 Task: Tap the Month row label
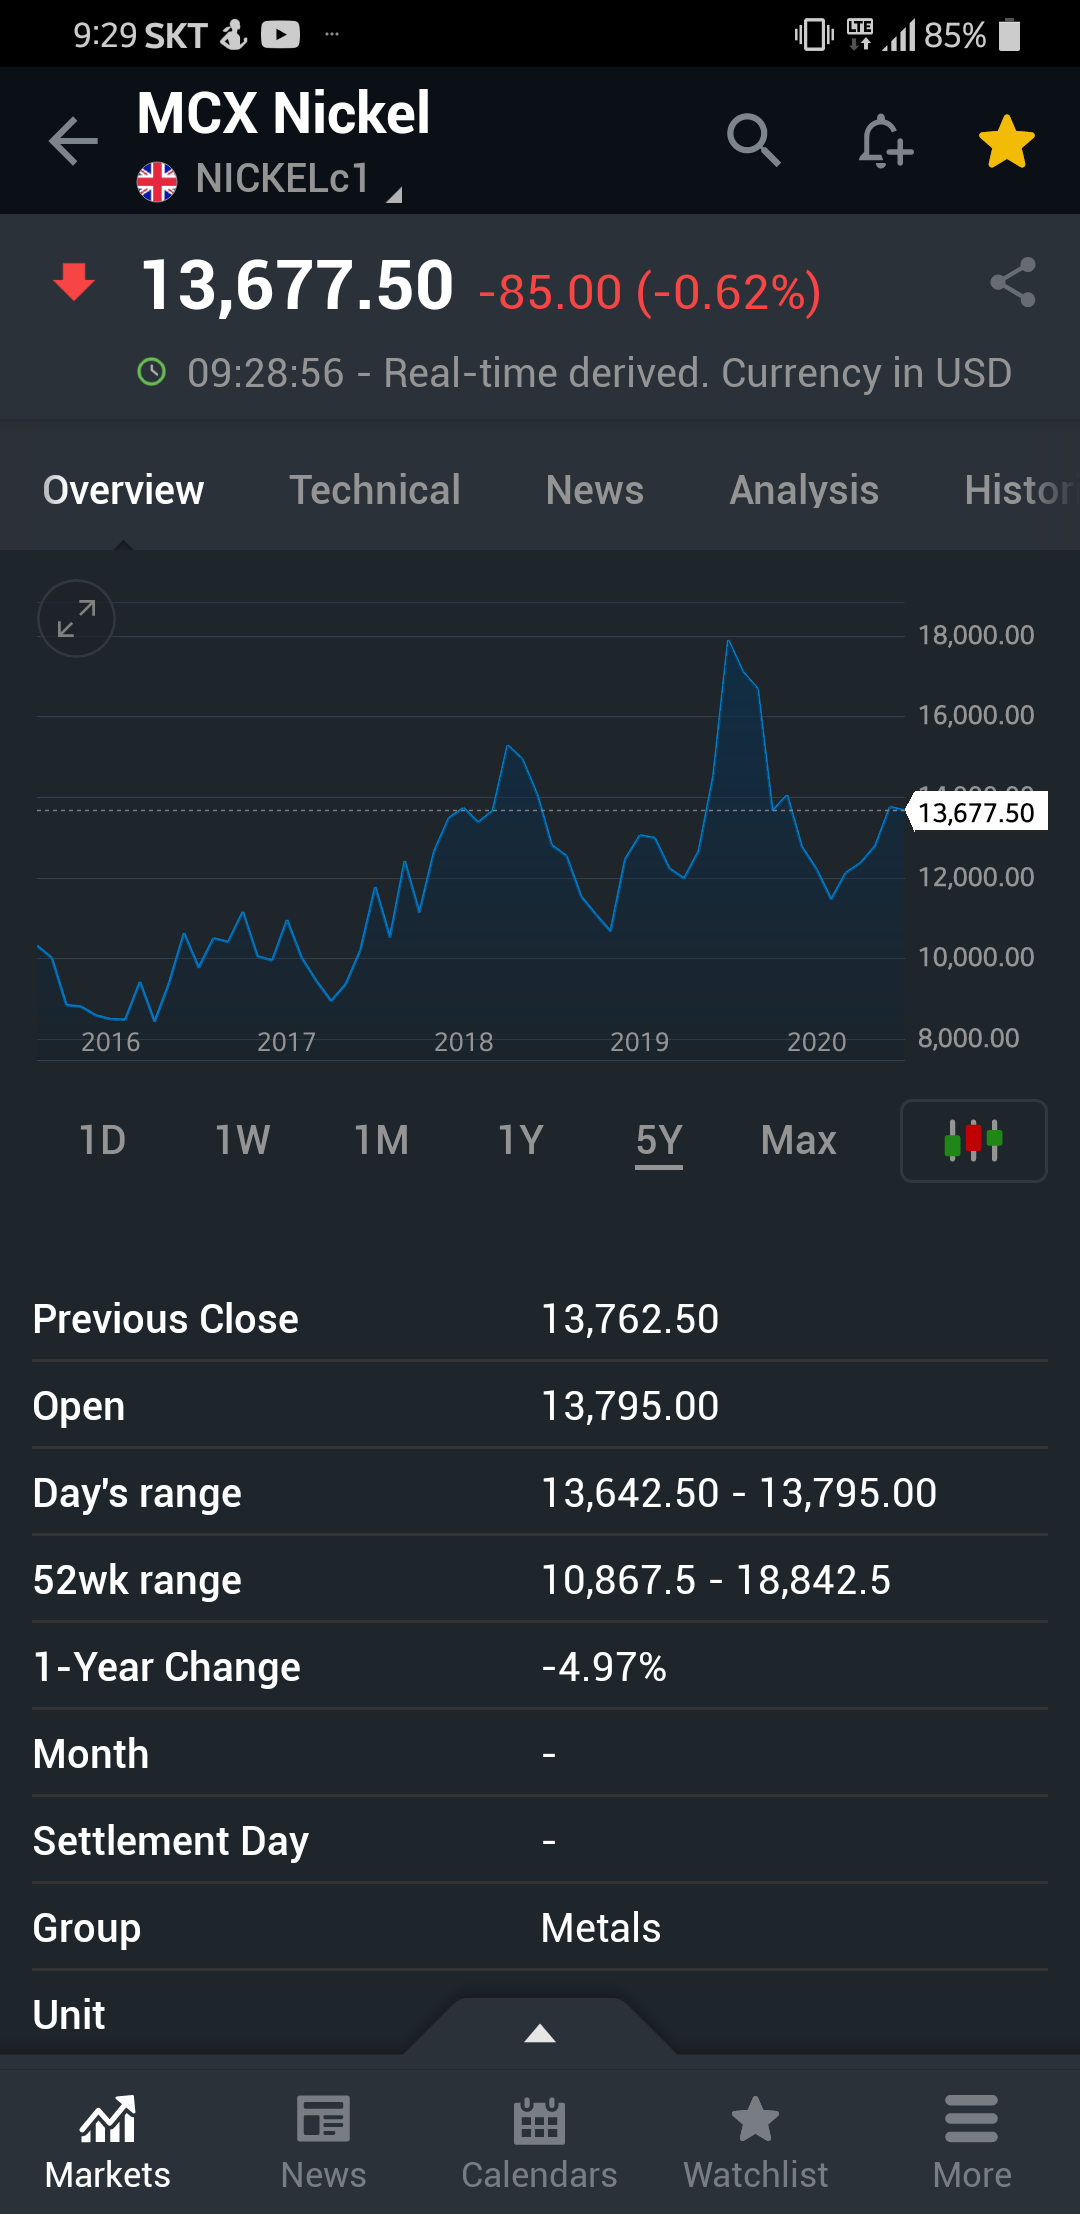click(91, 1754)
